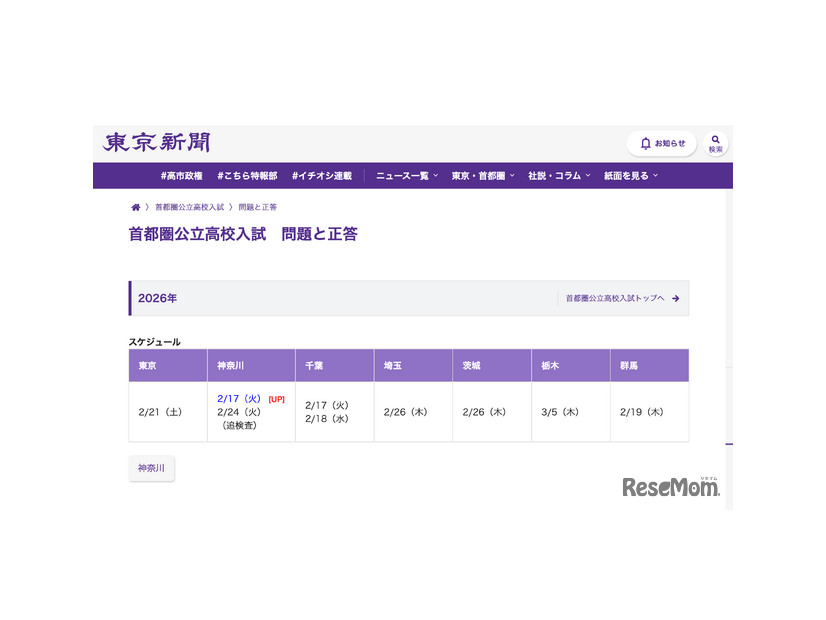
Task: Open the 2/17（火） Kanagawa exam link
Action: [x=239, y=399]
